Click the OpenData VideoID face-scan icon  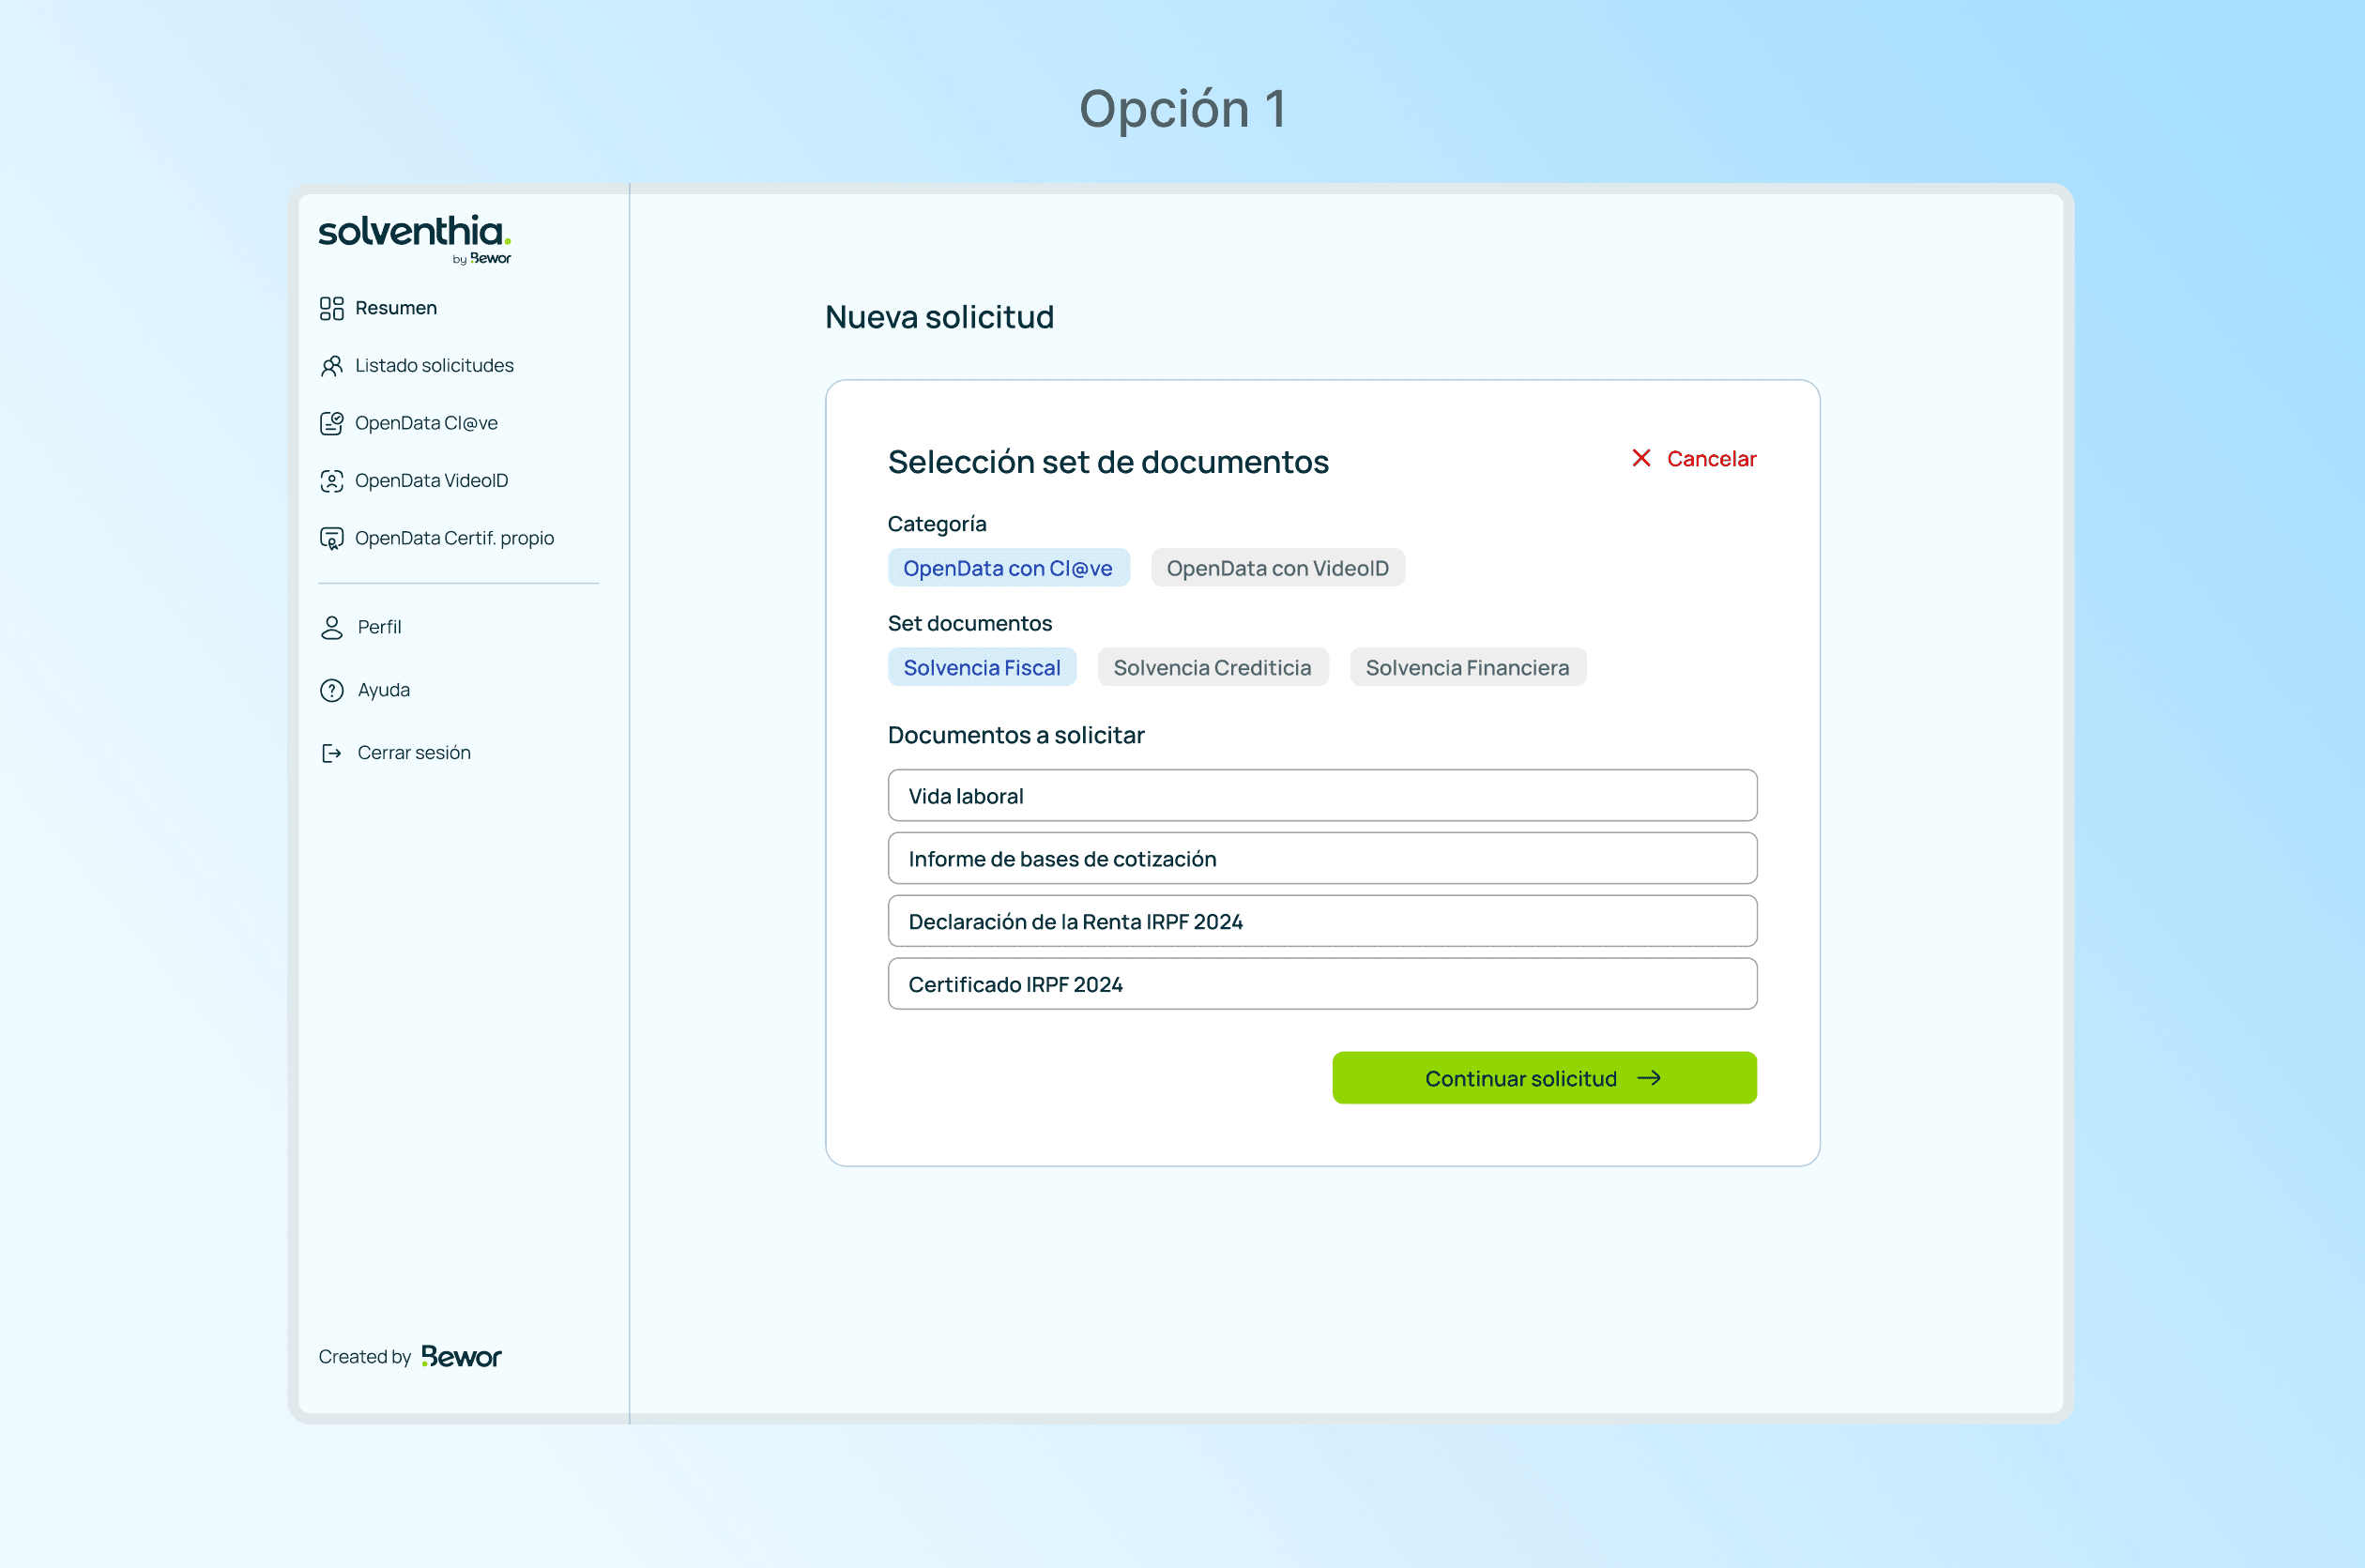click(x=331, y=481)
